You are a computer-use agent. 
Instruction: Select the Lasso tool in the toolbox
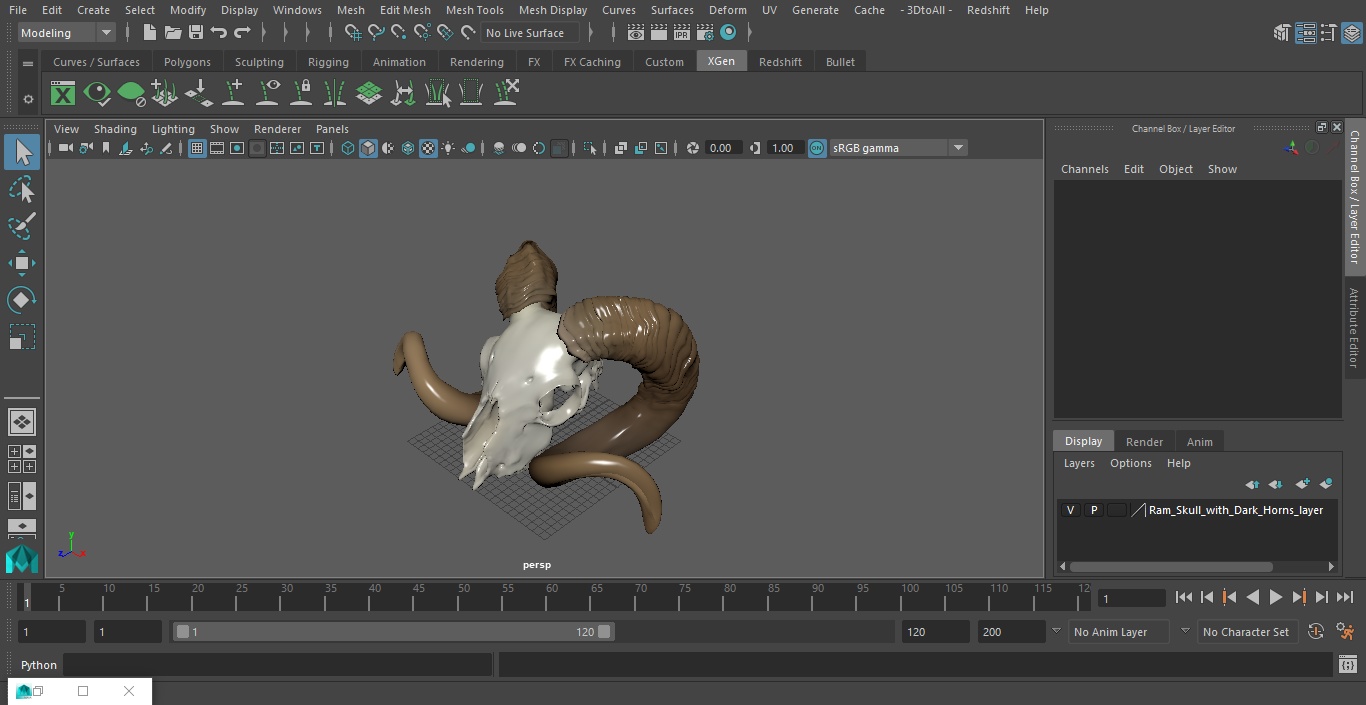coord(22,190)
